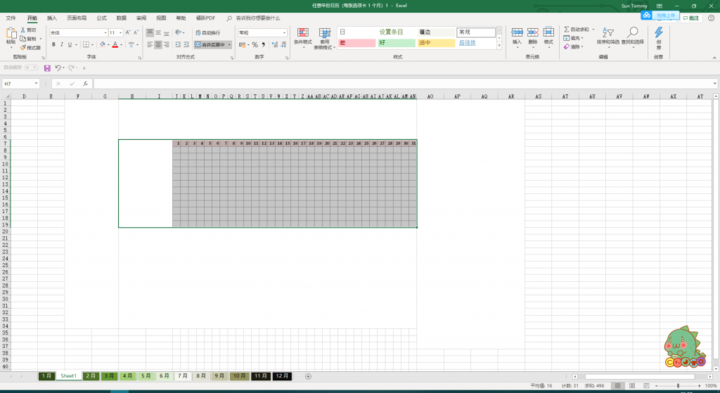Screen dimensions: 720x393
Task: Open Sort and Filter icon
Action: coord(608,32)
